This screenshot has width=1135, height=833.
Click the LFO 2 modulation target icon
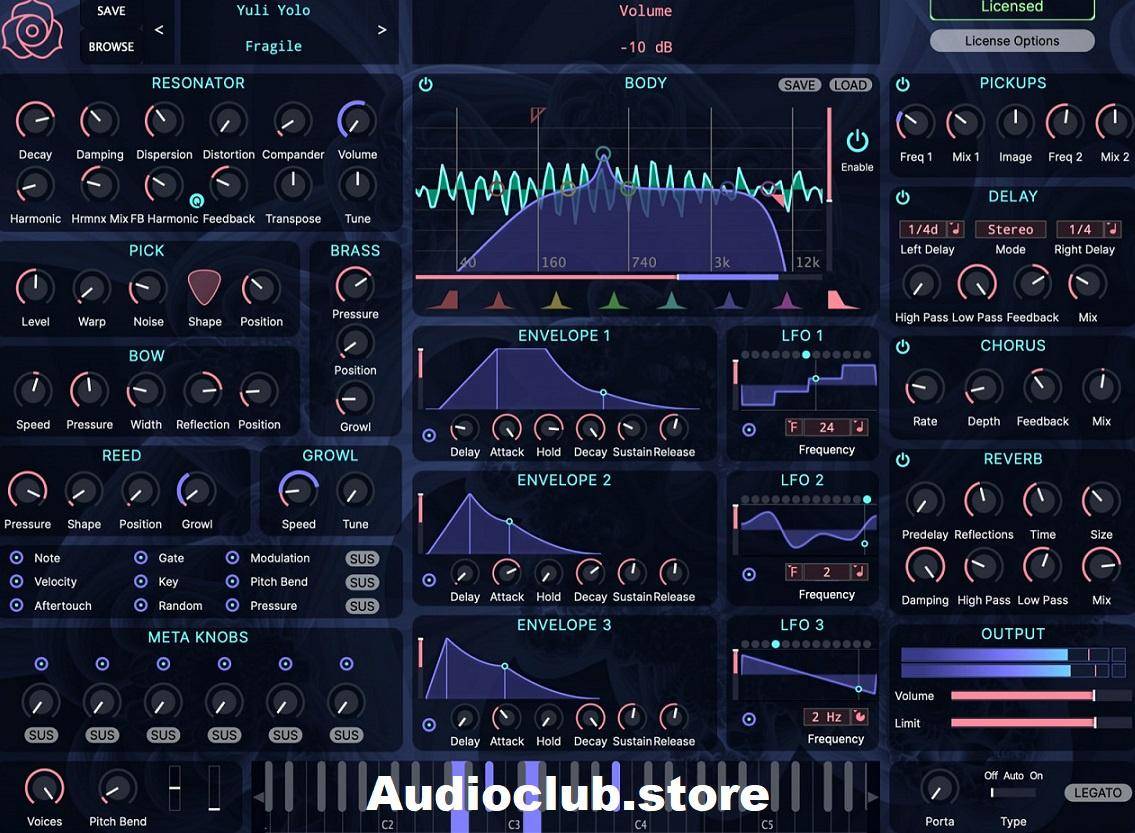click(749, 575)
